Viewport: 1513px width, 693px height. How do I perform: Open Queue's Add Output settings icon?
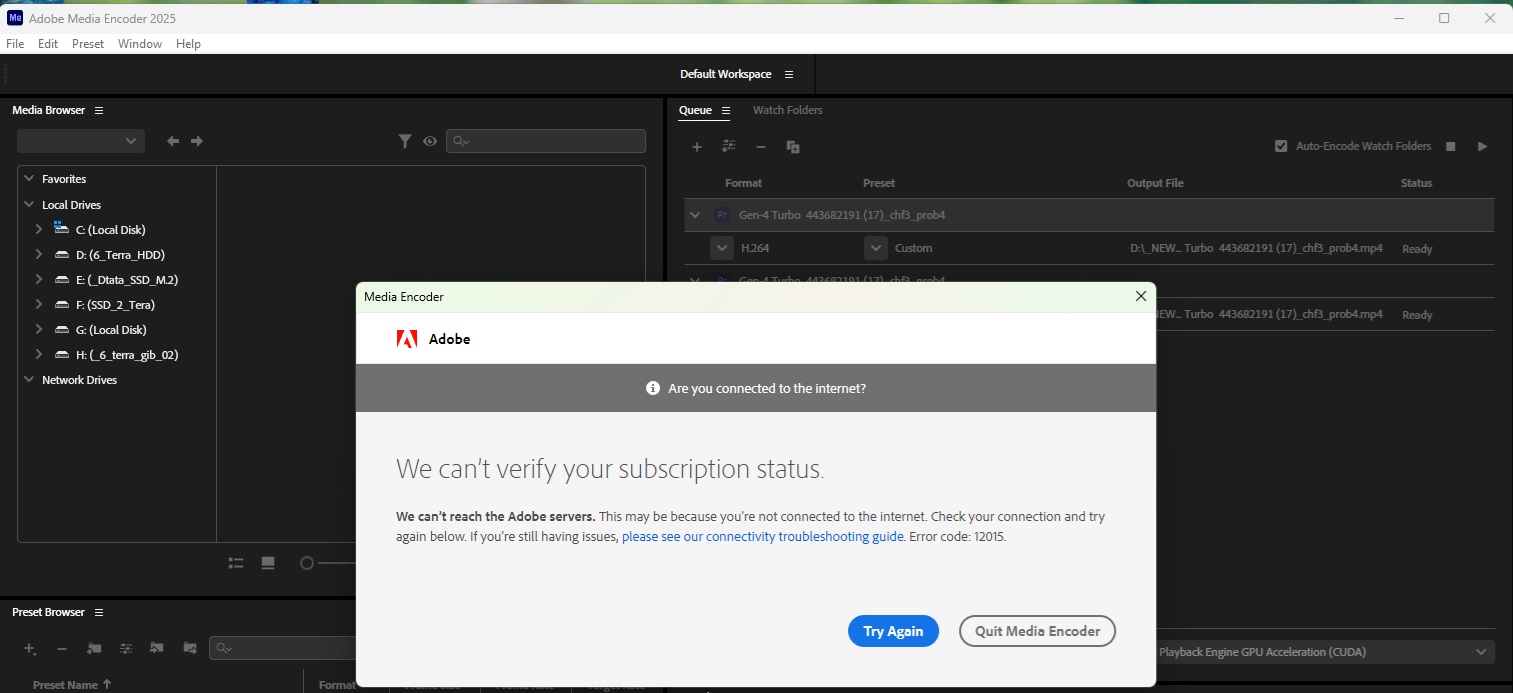click(x=729, y=146)
